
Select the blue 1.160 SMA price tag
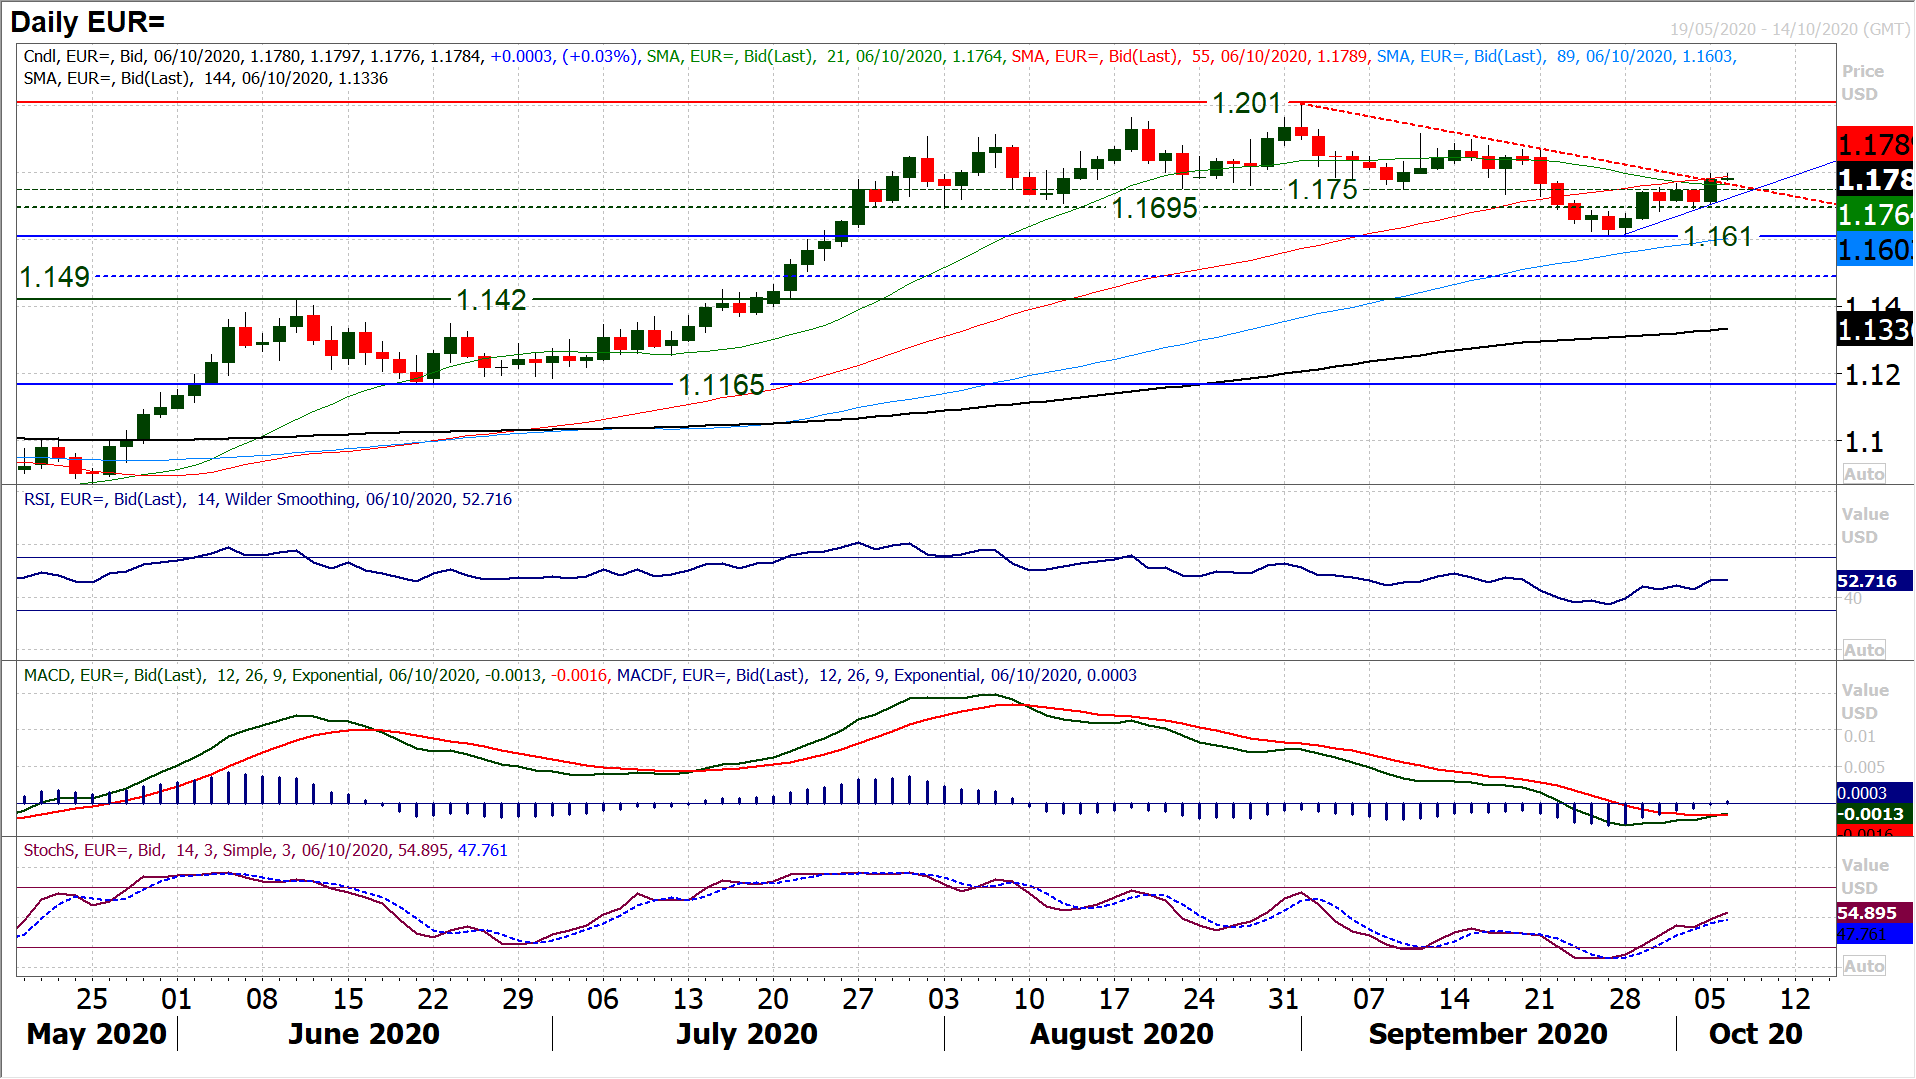1874,249
